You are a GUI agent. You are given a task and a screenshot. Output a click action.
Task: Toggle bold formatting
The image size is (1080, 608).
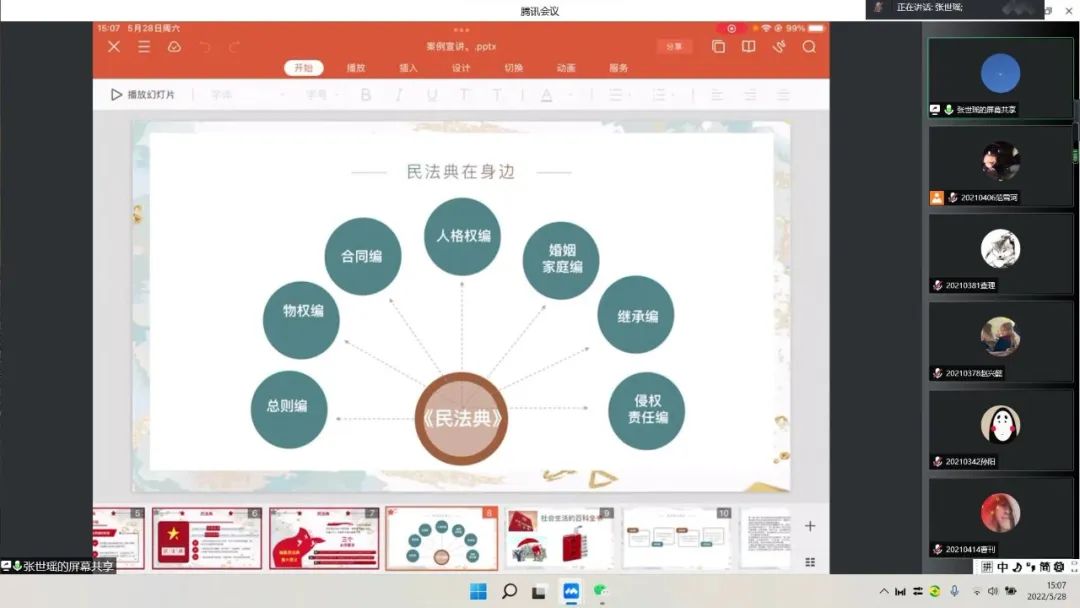click(366, 95)
